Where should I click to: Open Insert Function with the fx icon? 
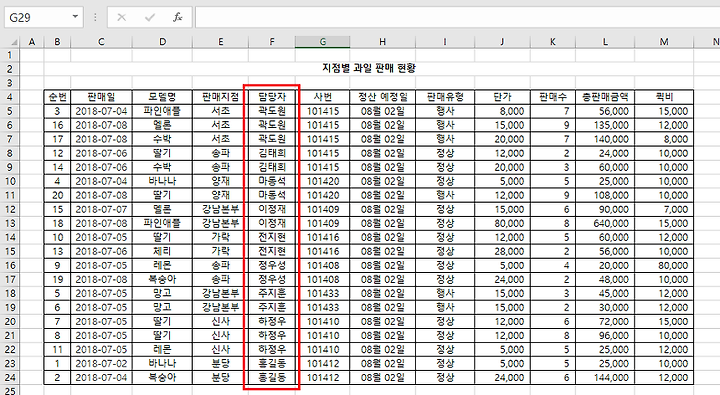click(178, 17)
